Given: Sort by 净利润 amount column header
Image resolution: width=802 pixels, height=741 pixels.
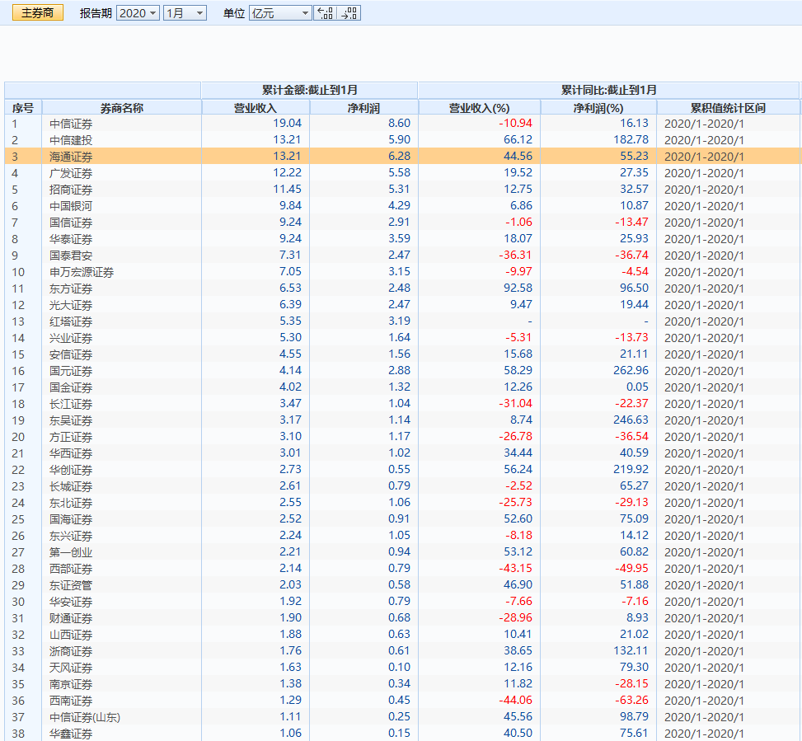Looking at the screenshot, I should (x=364, y=108).
